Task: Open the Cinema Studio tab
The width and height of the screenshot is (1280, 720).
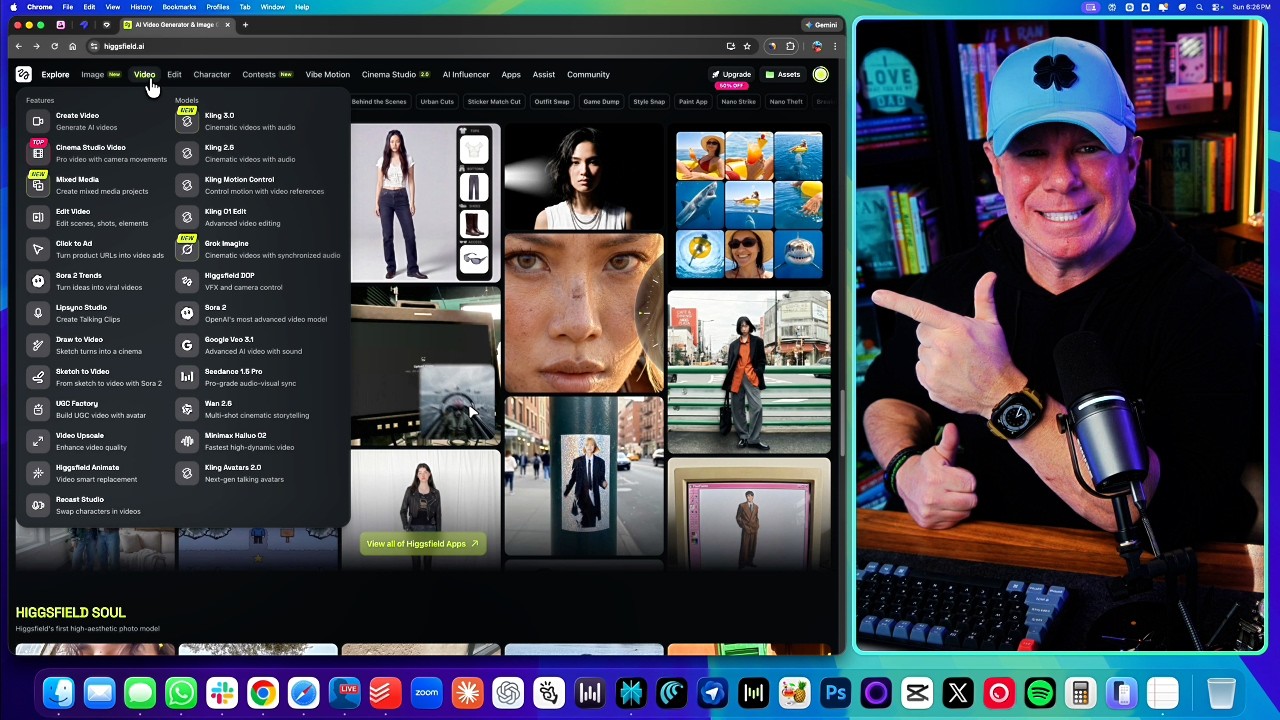Action: point(389,74)
